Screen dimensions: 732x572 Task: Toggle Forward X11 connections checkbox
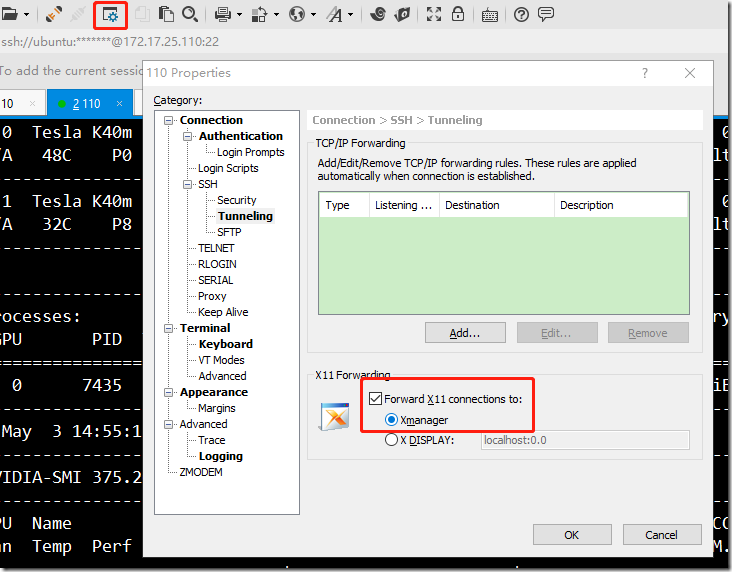coord(375,399)
